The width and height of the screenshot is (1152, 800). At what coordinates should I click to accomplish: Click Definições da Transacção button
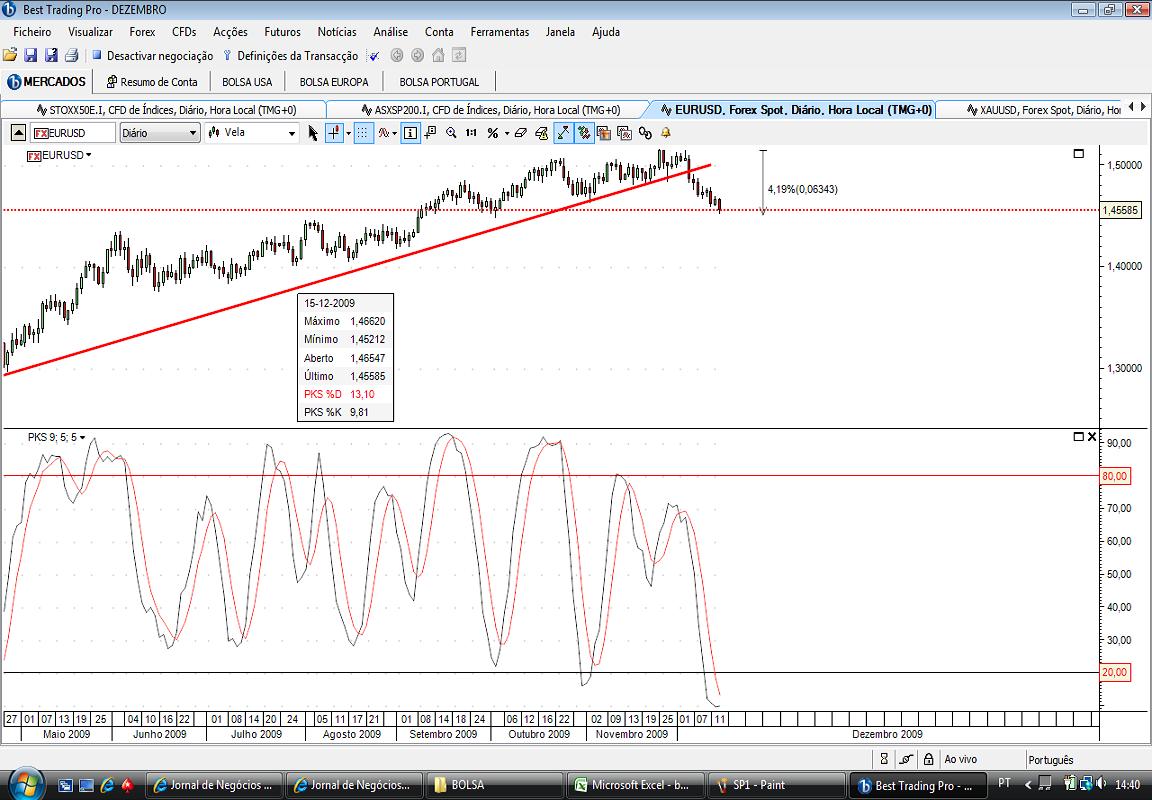tap(290, 56)
